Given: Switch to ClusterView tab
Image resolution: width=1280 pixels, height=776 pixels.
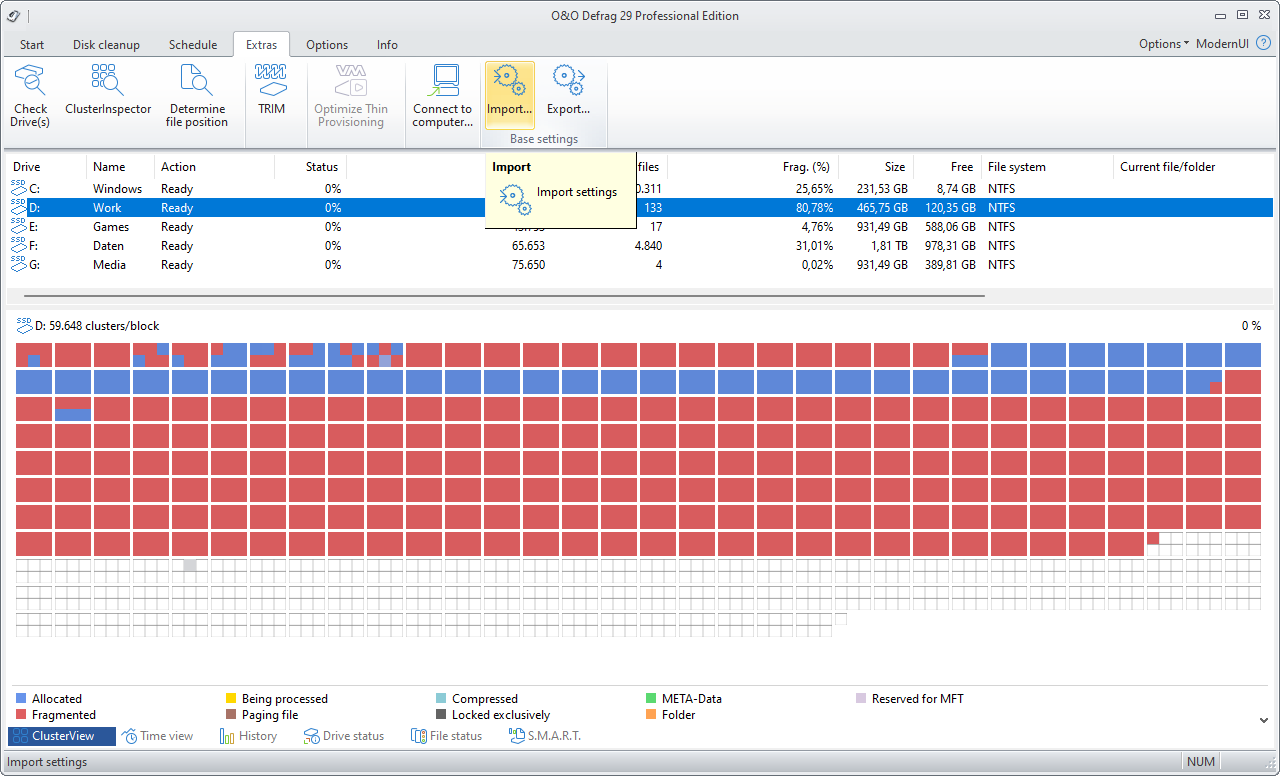Looking at the screenshot, I should click(x=62, y=736).
